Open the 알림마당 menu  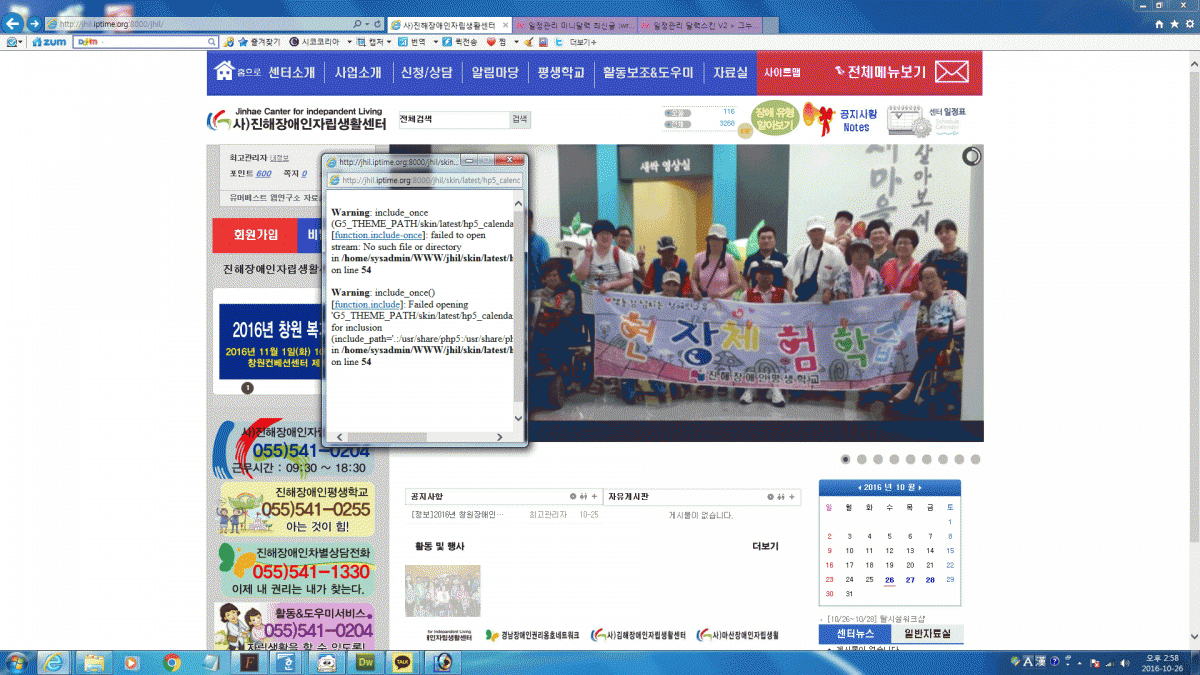(x=494, y=72)
